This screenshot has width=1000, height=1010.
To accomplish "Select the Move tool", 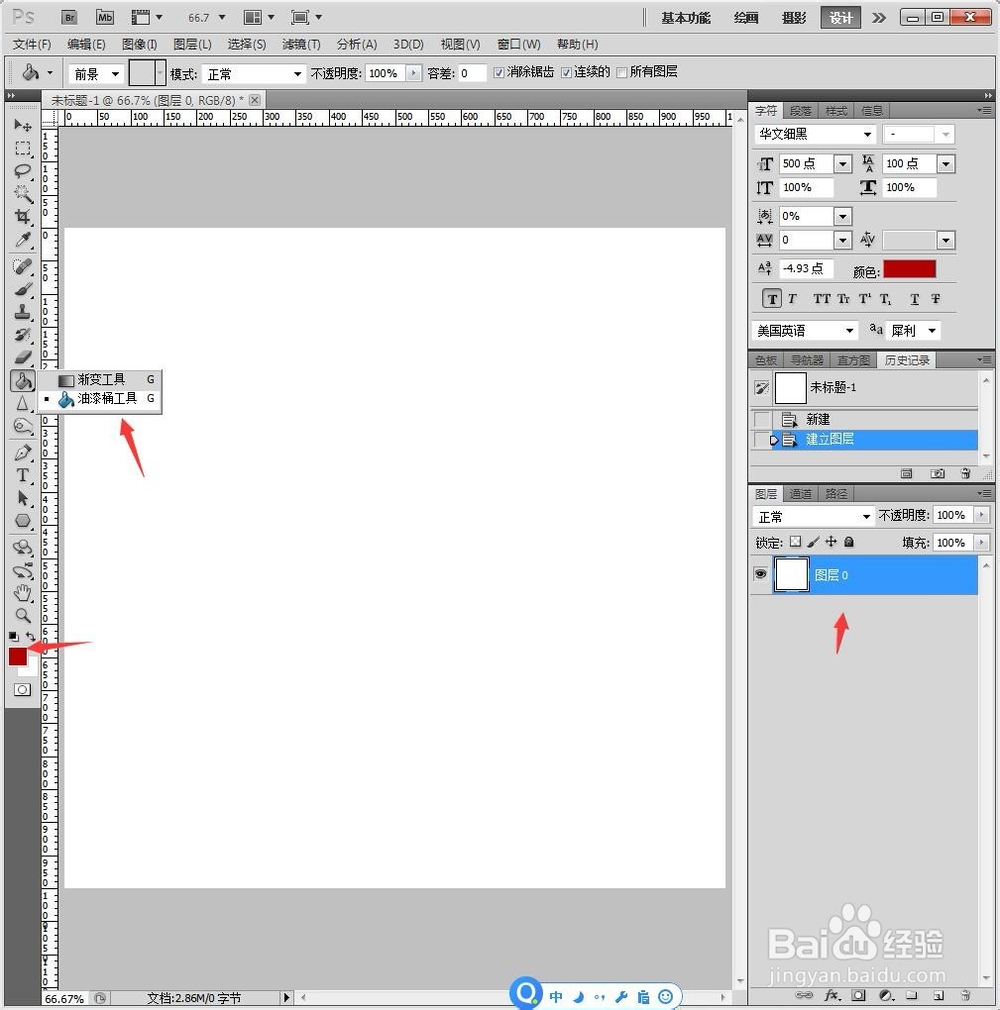I will 23,125.
